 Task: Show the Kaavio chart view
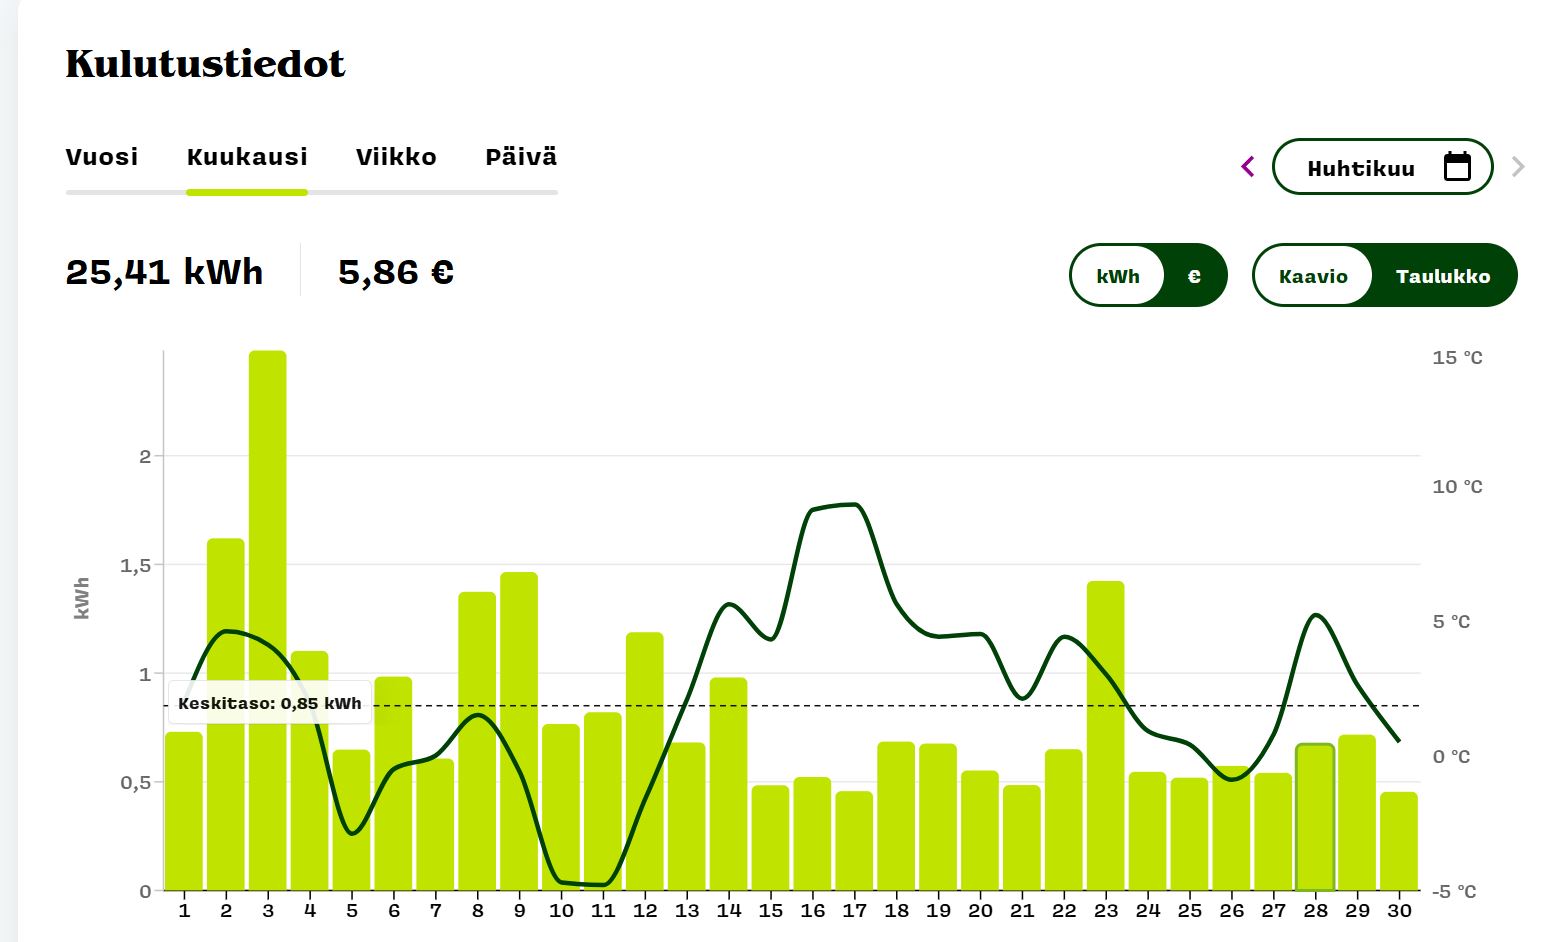pos(1312,276)
